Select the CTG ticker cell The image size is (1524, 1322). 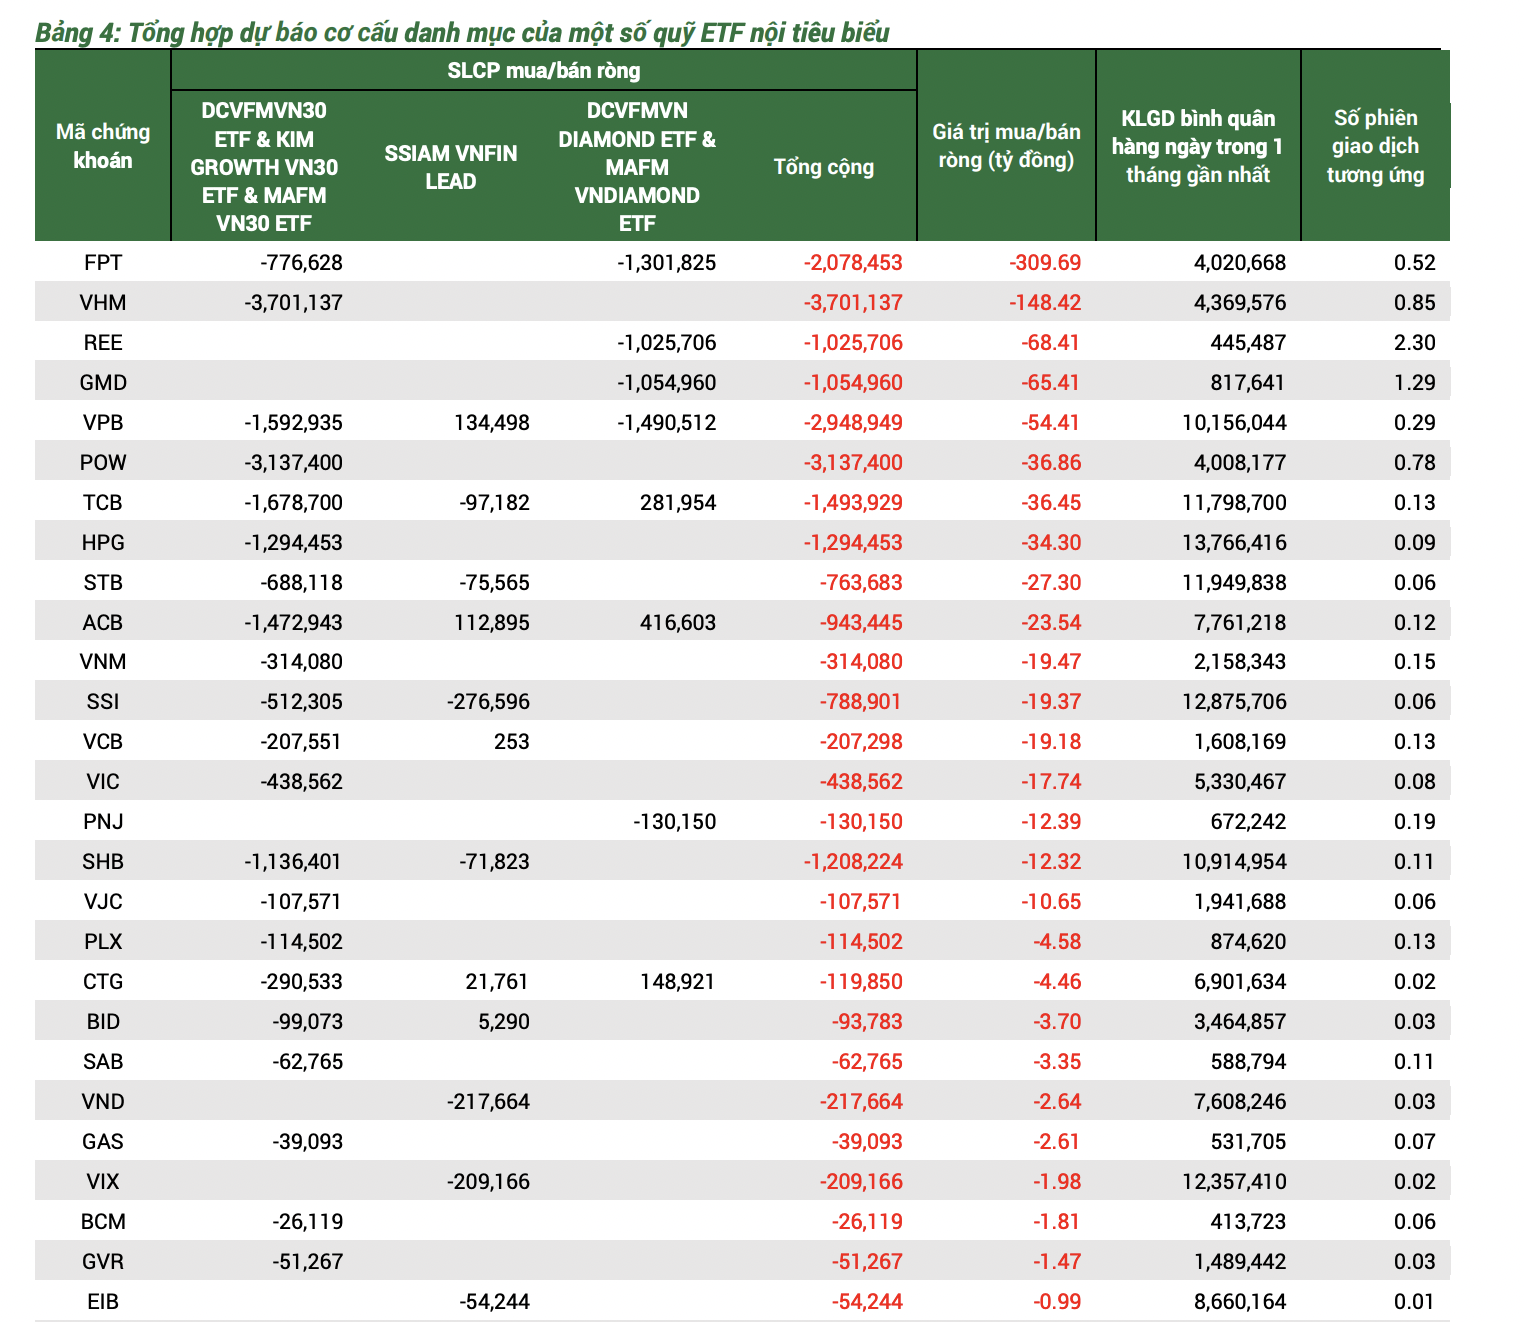[103, 982]
